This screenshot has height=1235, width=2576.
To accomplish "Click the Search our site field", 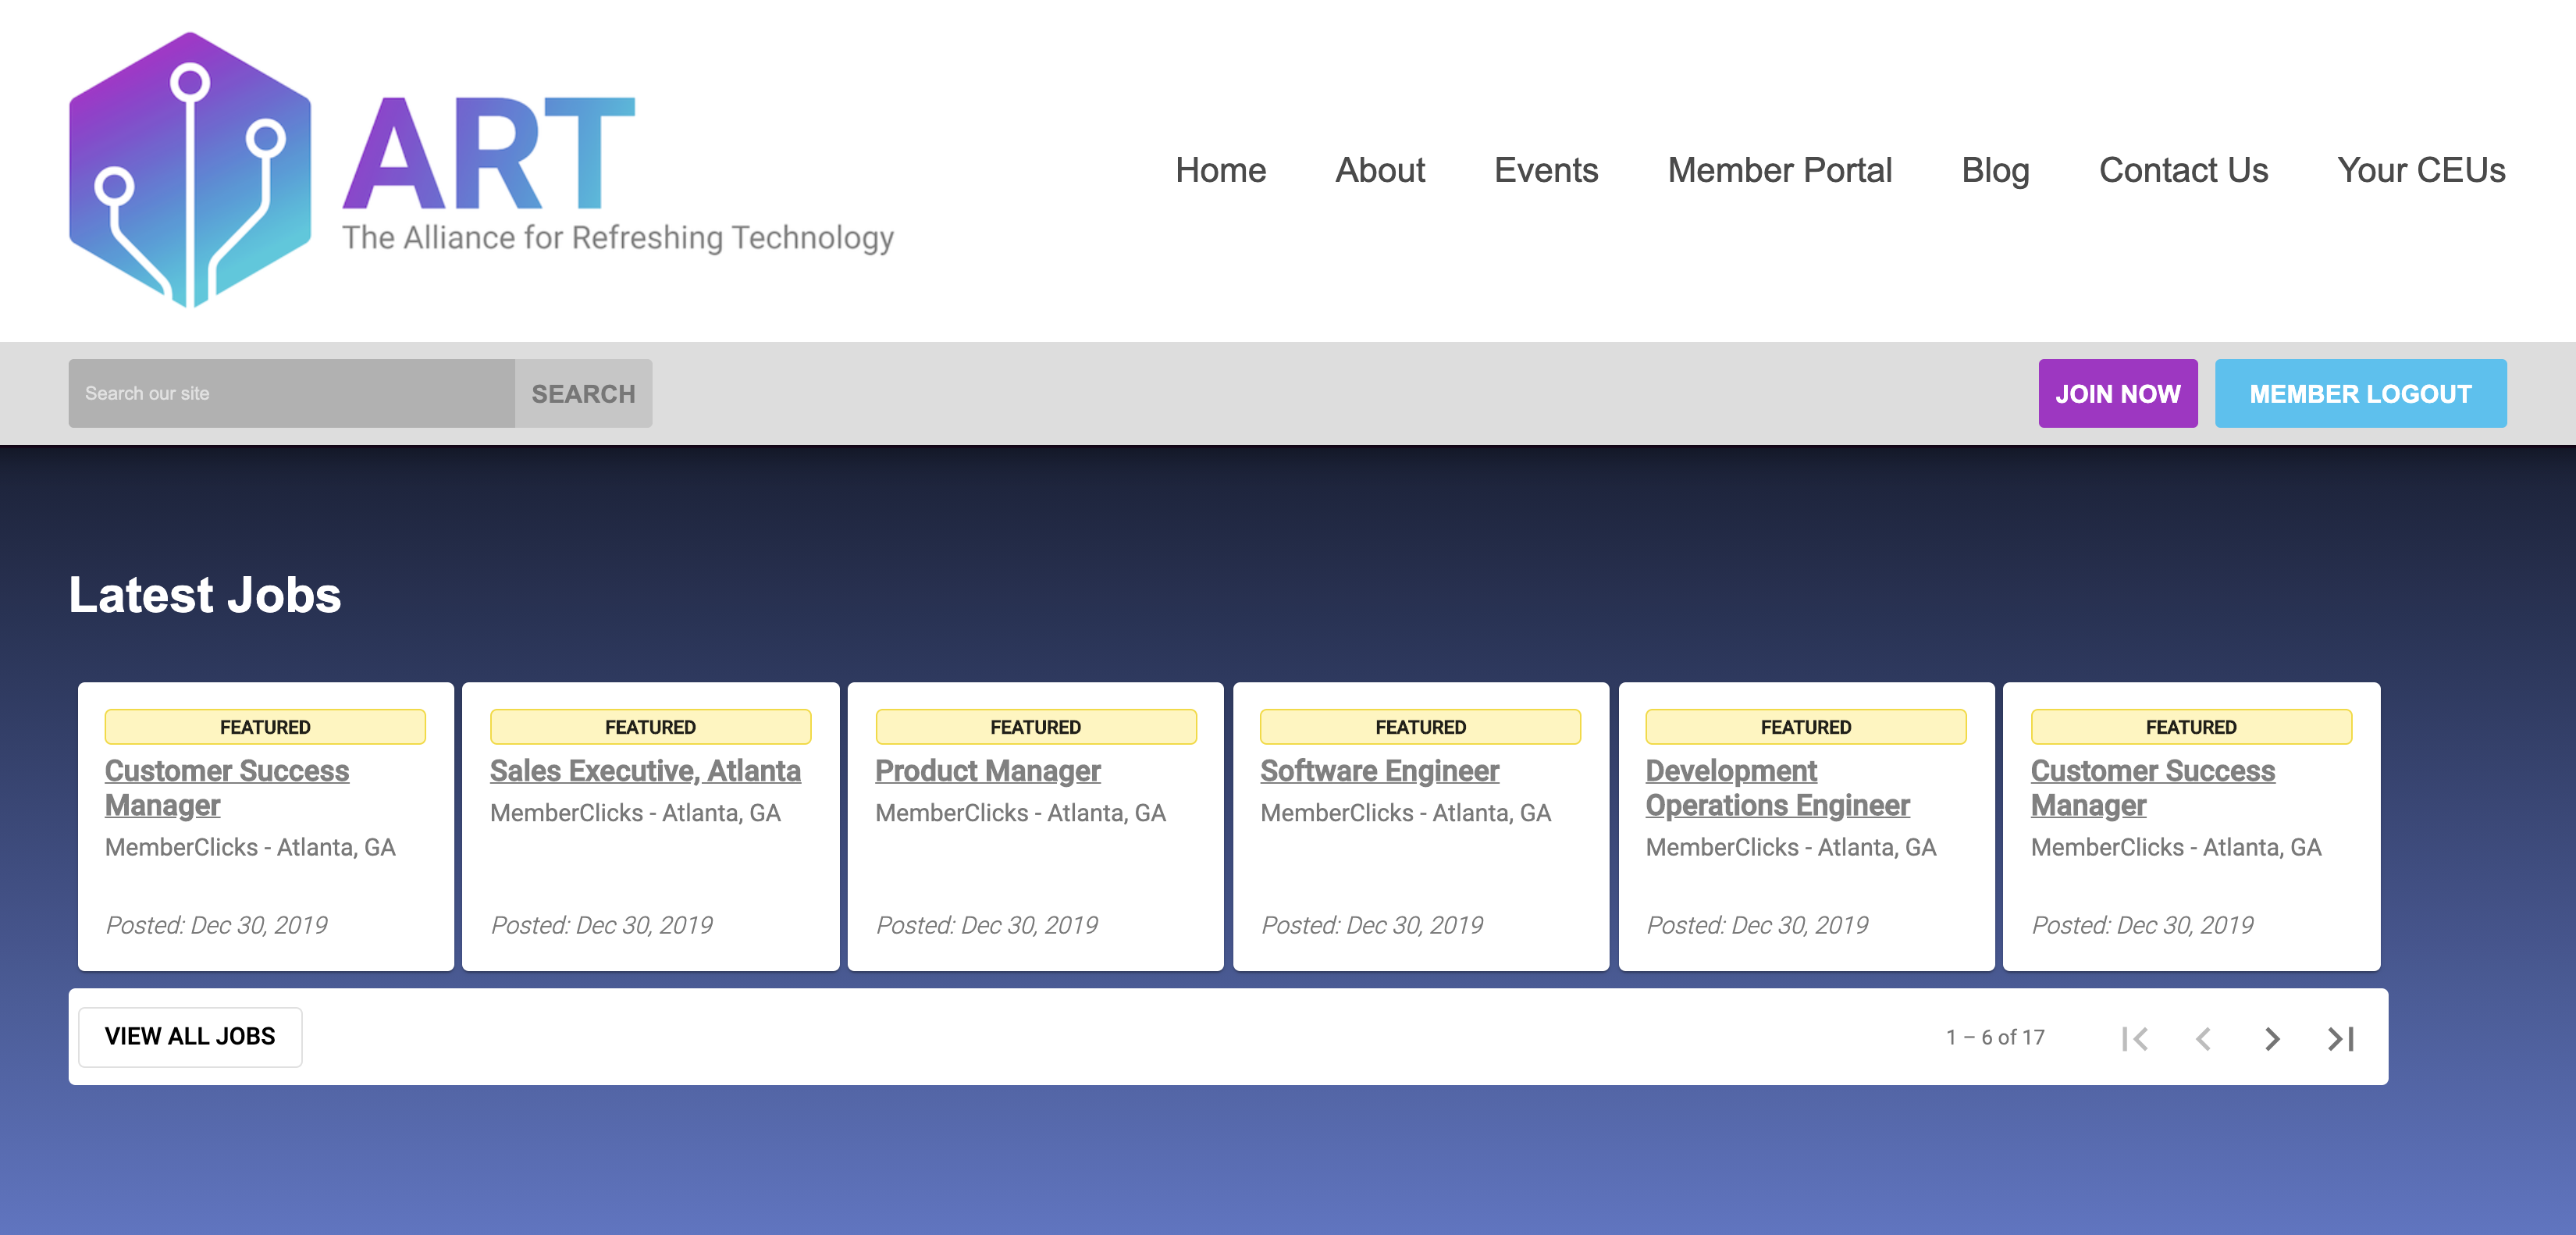I will point(291,393).
